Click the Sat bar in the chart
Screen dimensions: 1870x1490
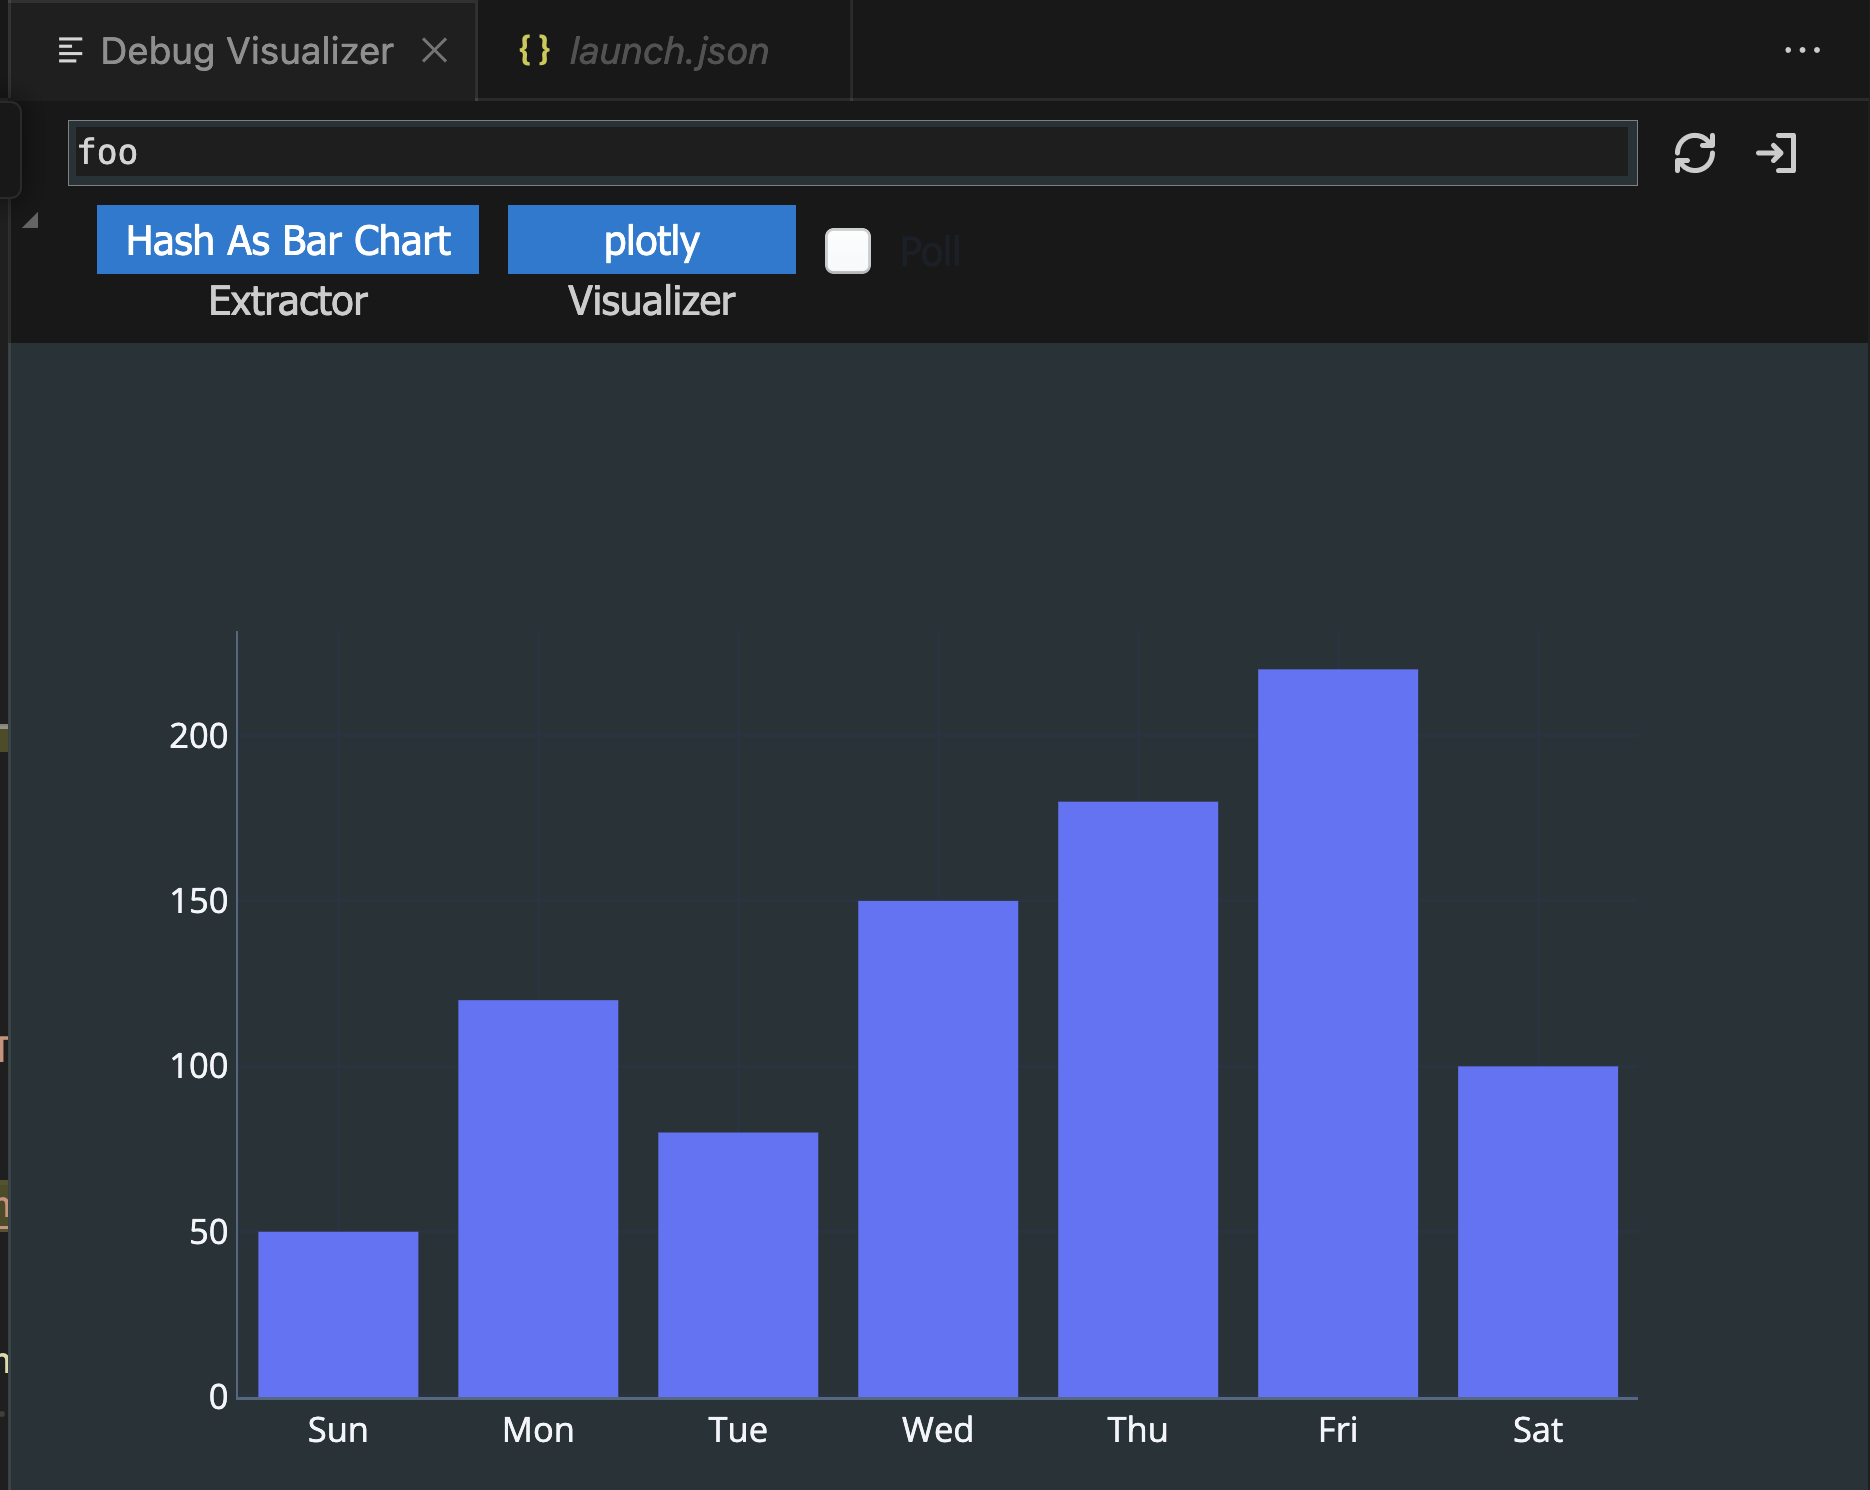click(1537, 1230)
